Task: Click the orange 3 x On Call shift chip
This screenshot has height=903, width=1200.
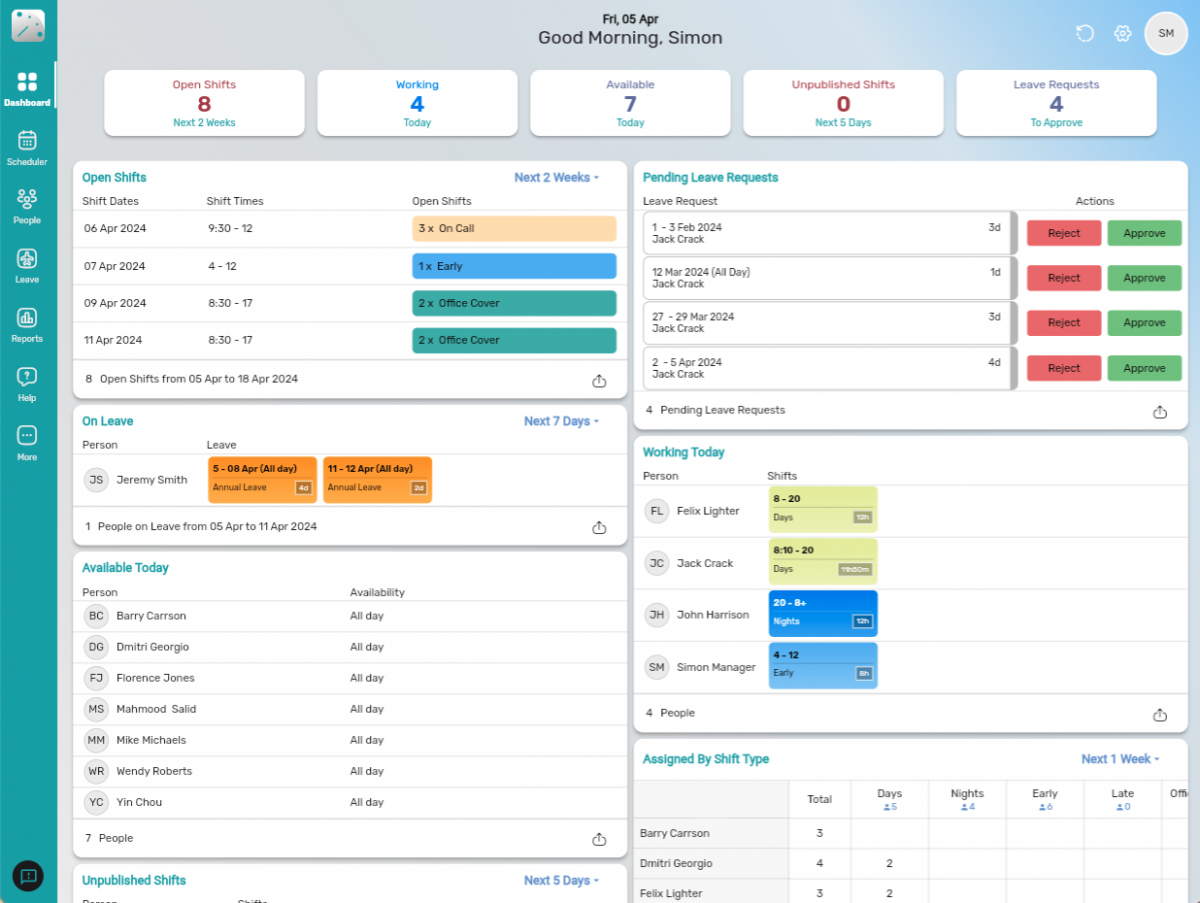Action: (514, 228)
